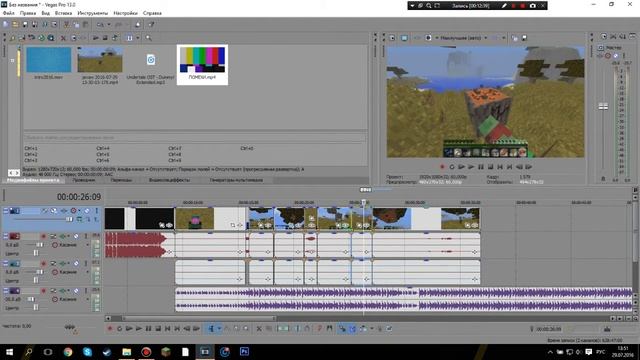Pause playback in the preview window controls

point(481,167)
